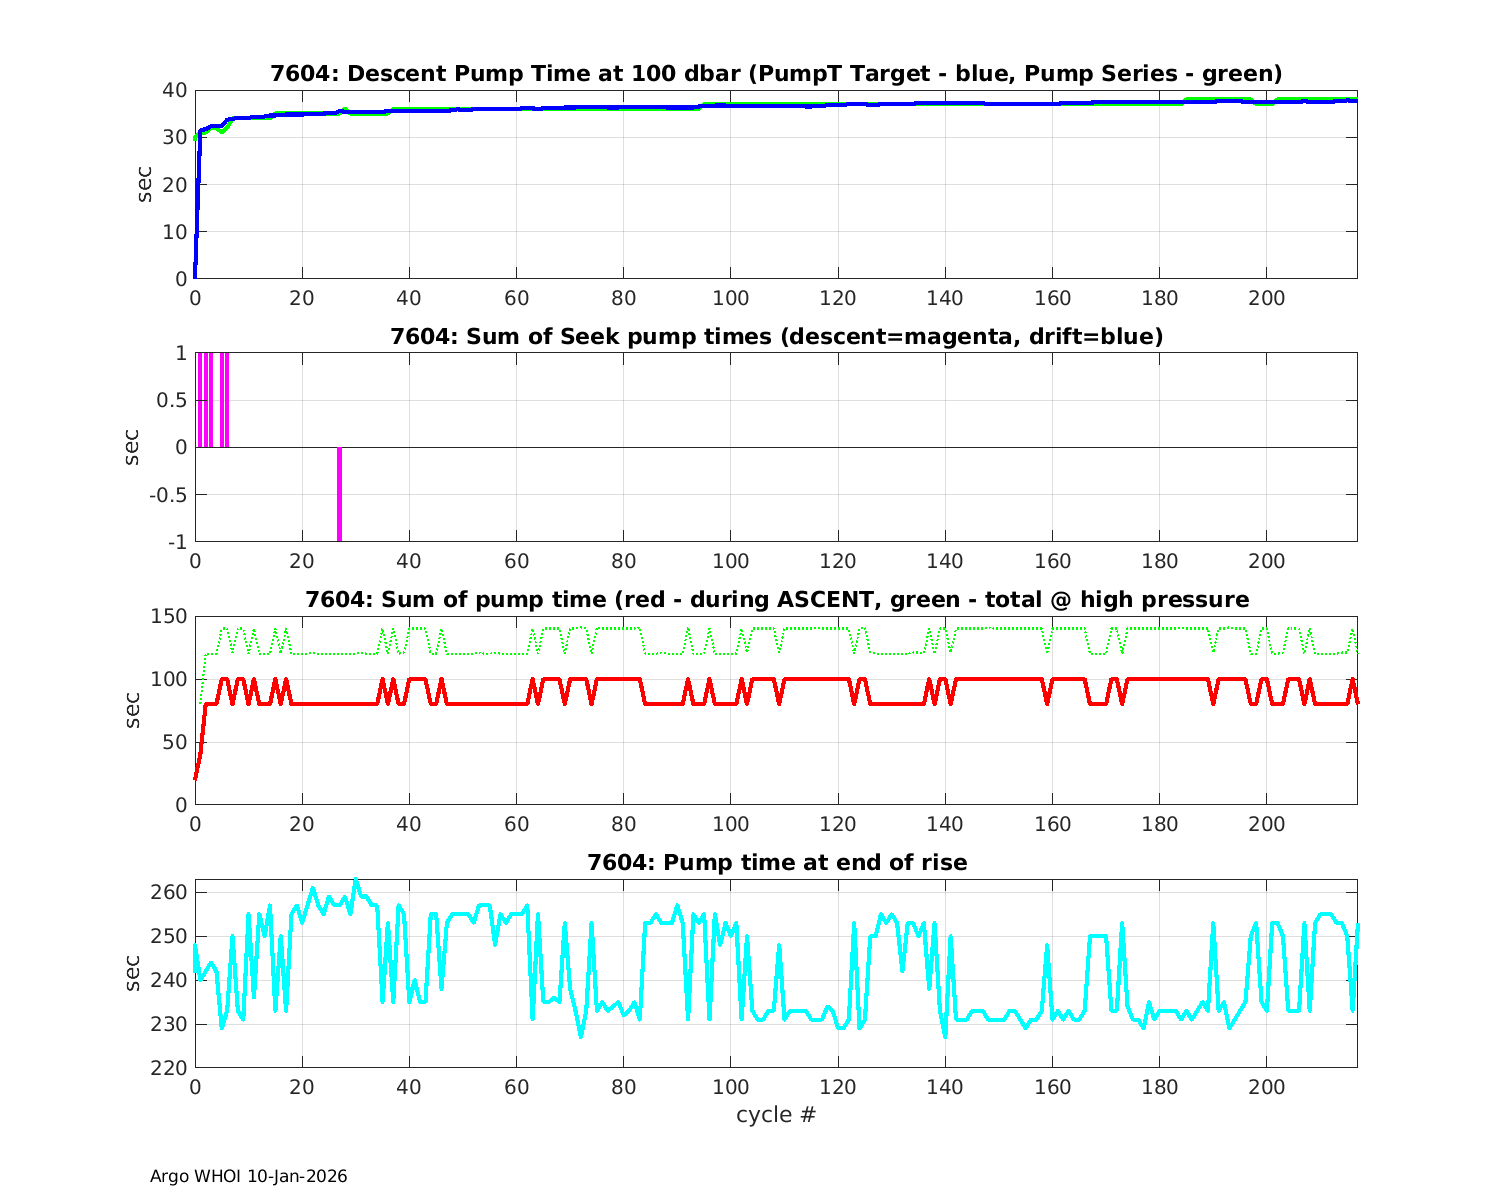Click the 260 y-axis tick label
Image resolution: width=1500 pixels, height=1200 pixels.
click(x=171, y=892)
